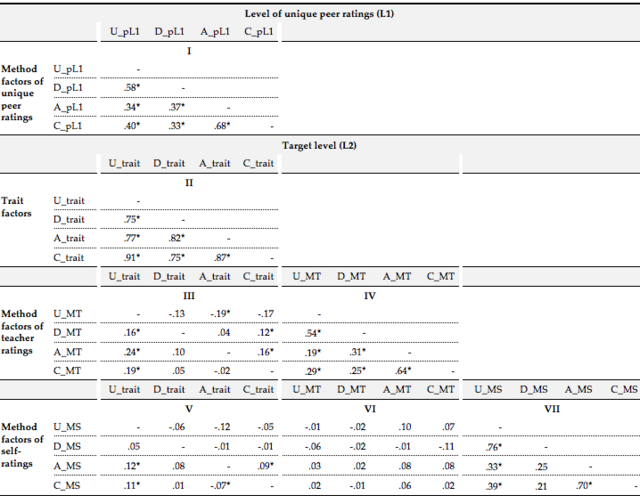Screen dimensions: 640x496
Task: Select the D_MS row label
Action: (67, 446)
